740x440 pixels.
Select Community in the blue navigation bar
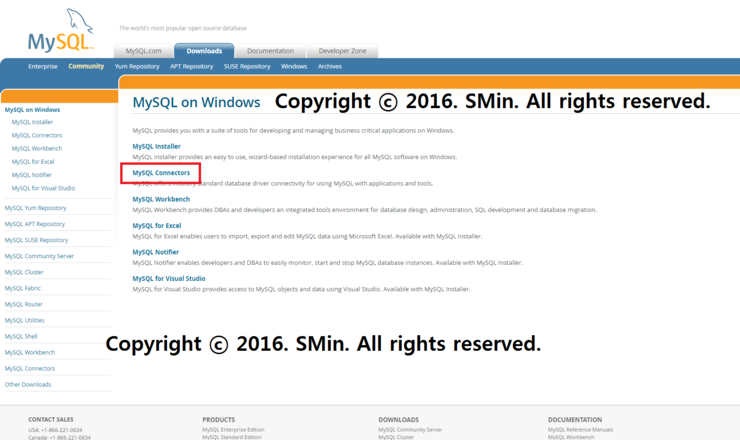point(86,66)
